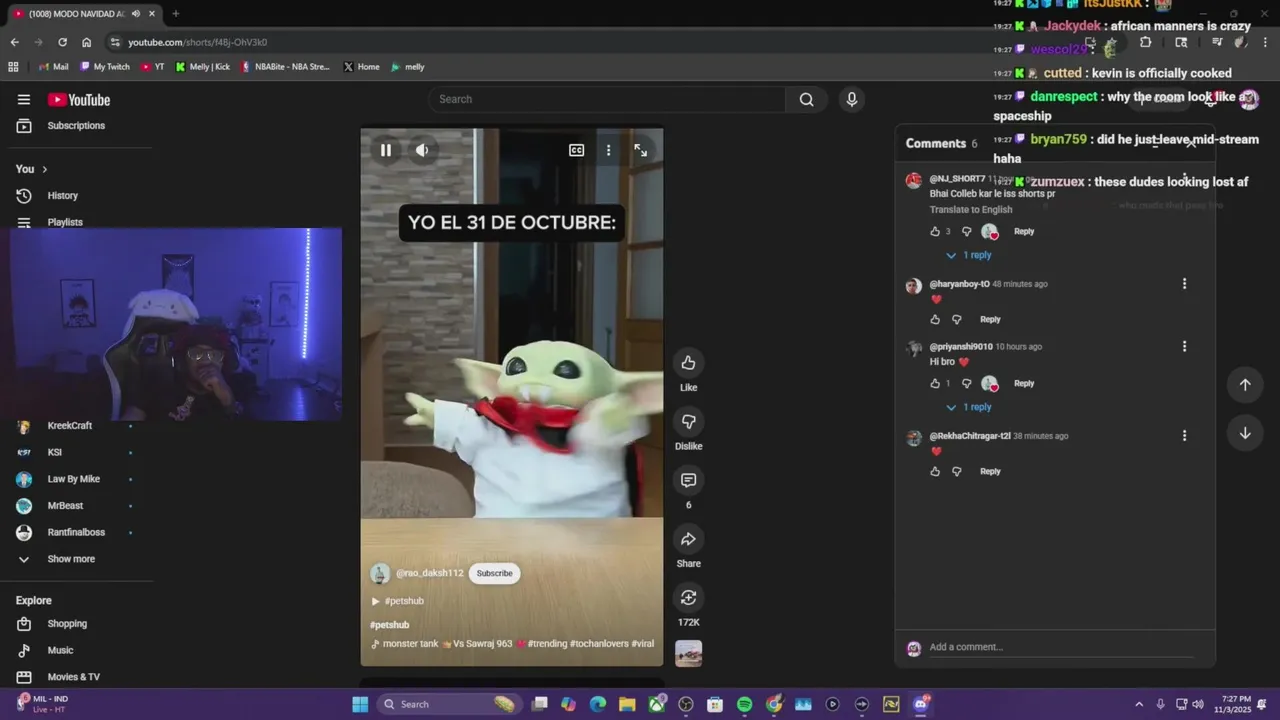Like the @priyanshi9010 comment

tap(935, 383)
